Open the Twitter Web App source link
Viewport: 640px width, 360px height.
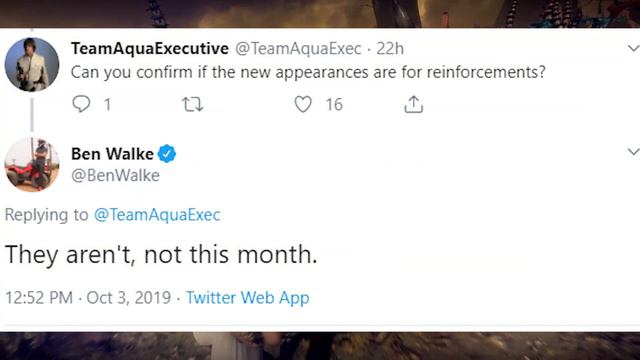[248, 298]
